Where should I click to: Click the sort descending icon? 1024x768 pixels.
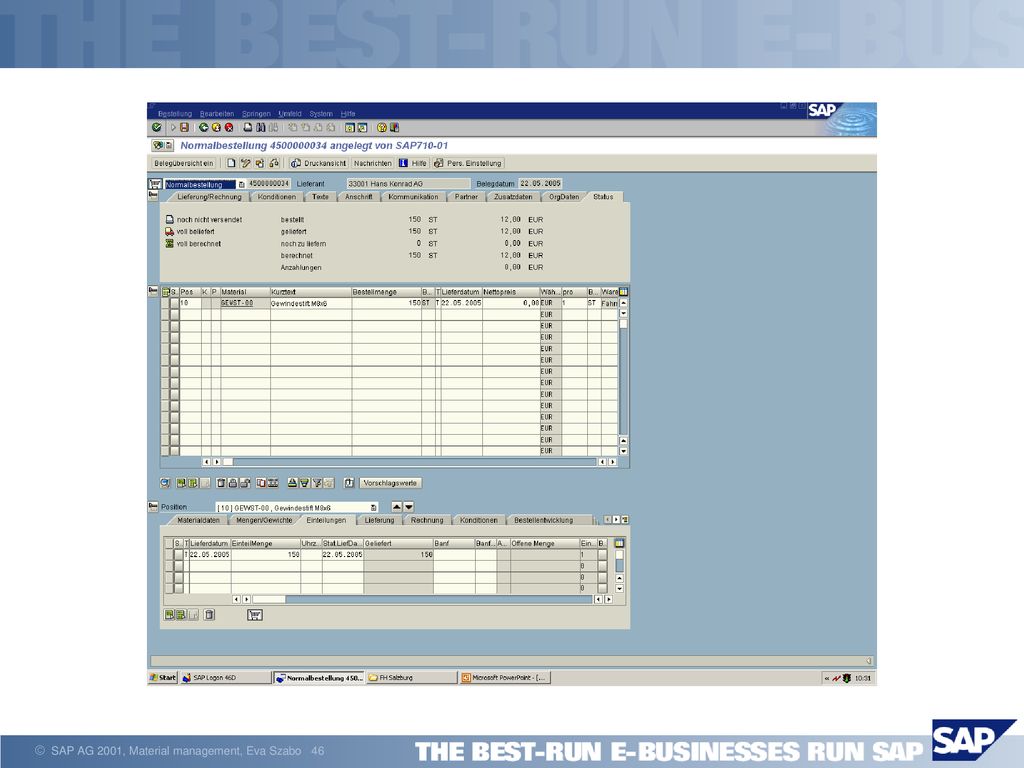(304, 483)
